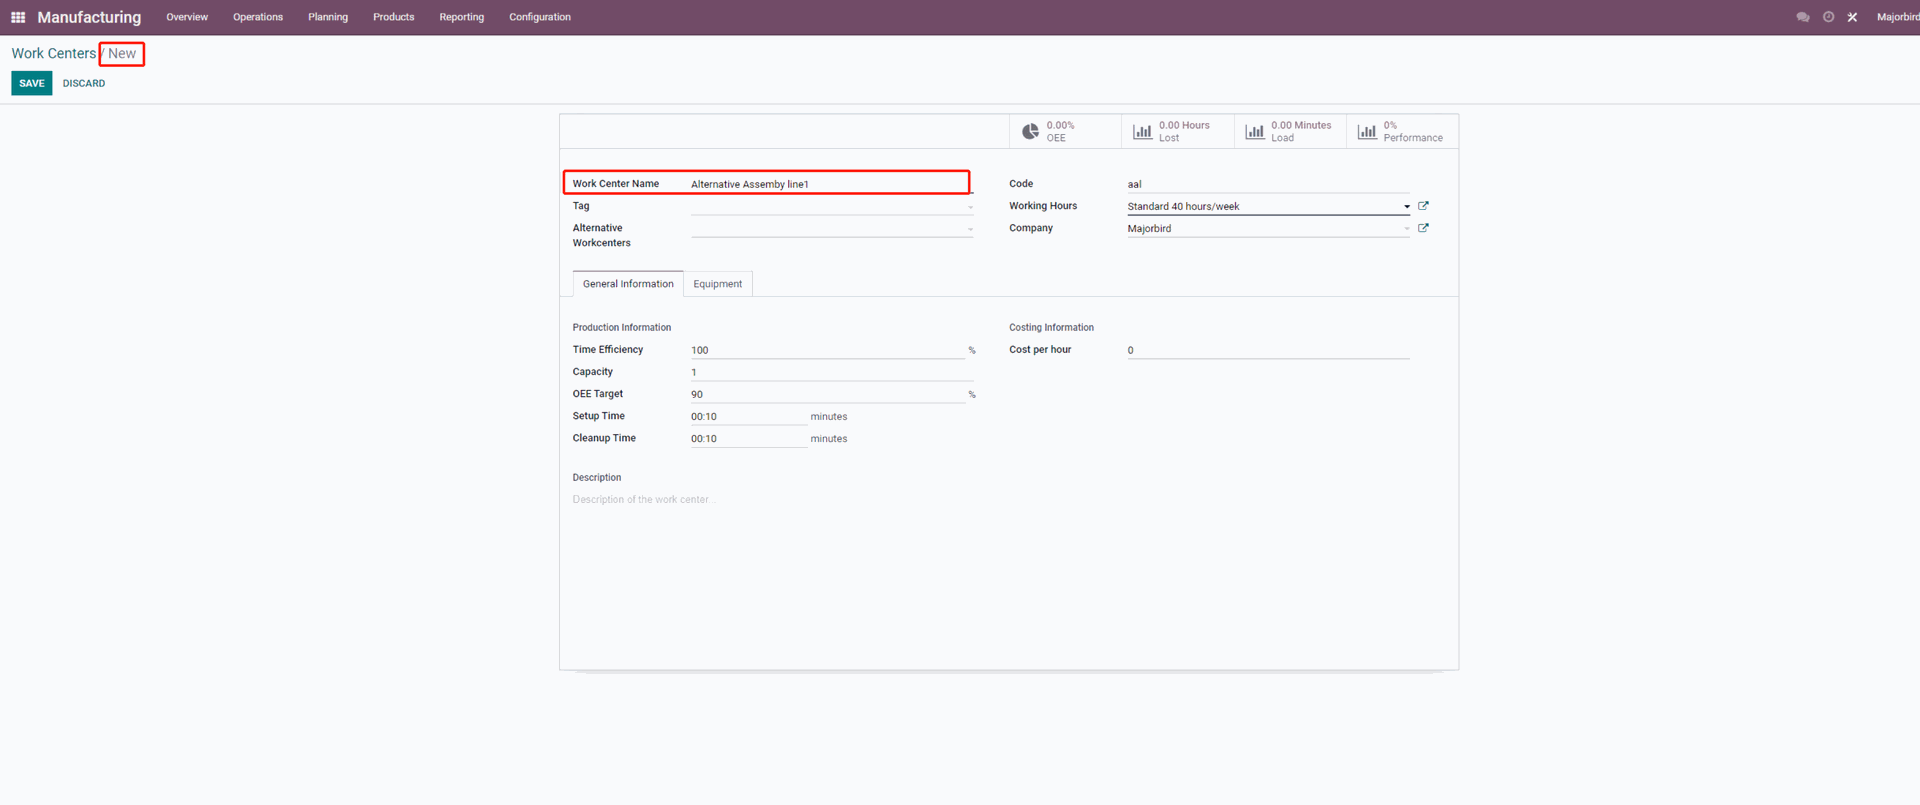The image size is (1920, 805).
Task: Expand the Tag dropdown field
Action: (x=969, y=207)
